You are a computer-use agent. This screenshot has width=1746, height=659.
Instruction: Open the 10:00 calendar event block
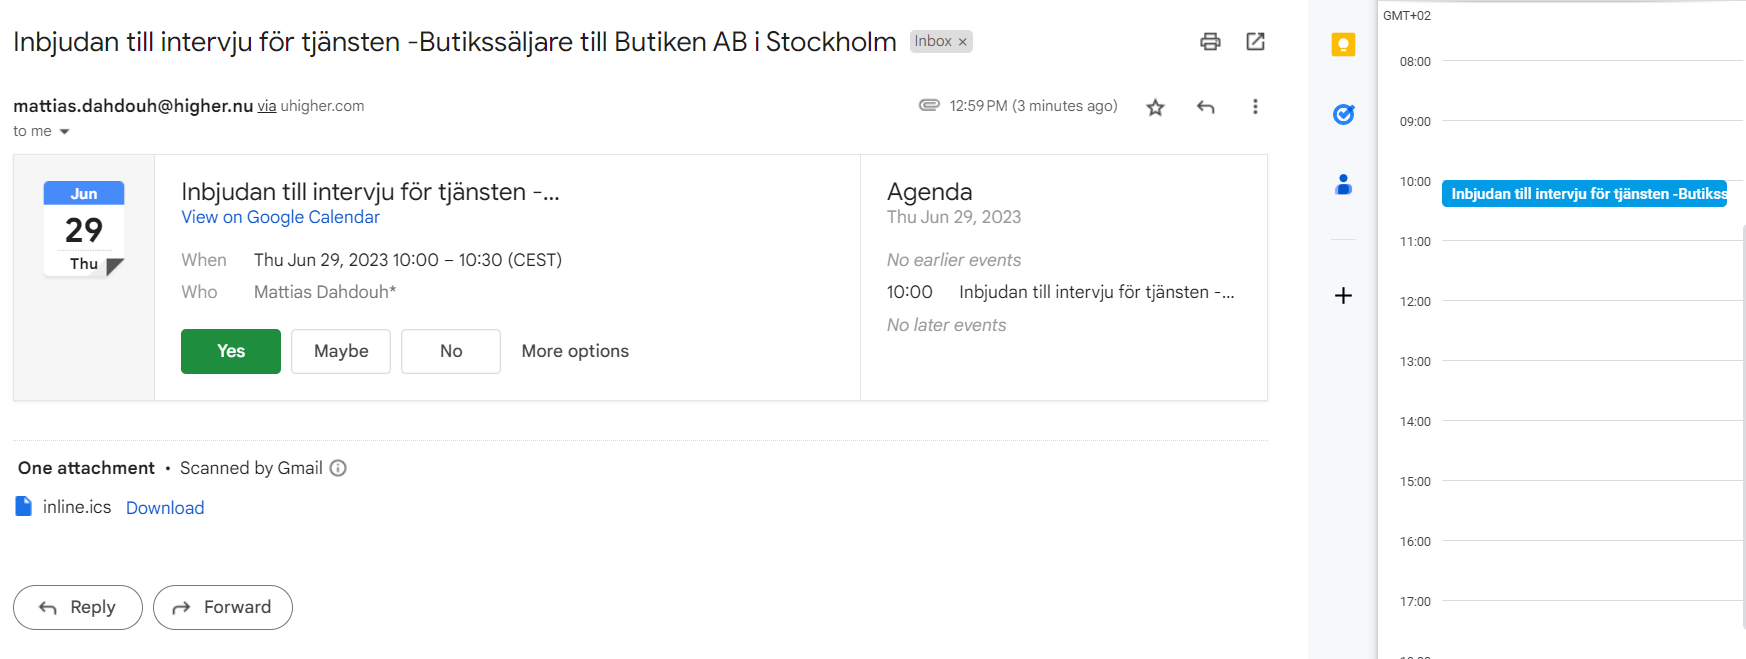(x=1584, y=194)
